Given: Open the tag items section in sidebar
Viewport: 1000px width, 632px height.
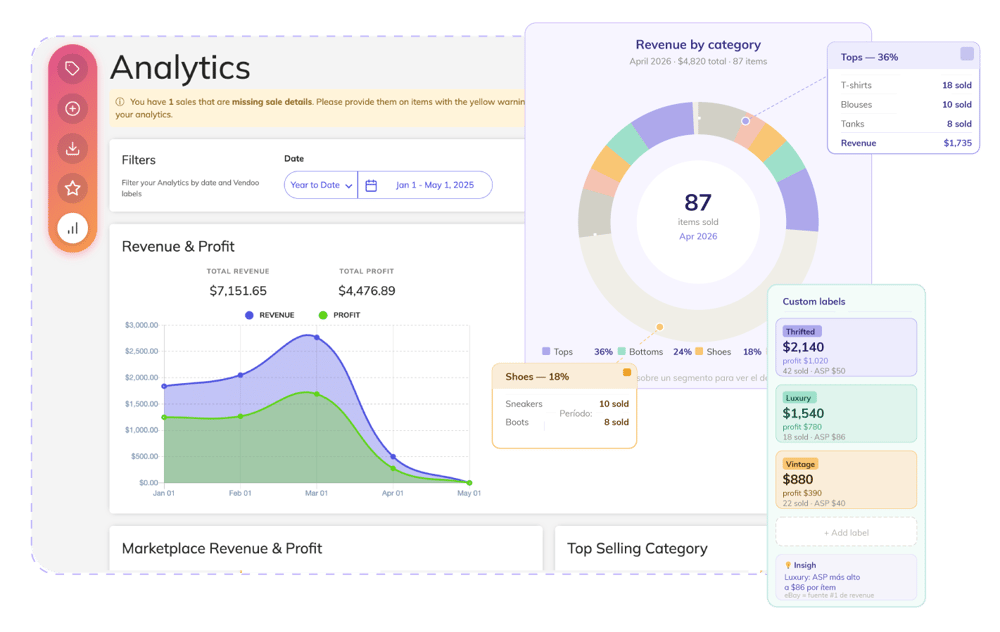Looking at the screenshot, I should [x=72, y=68].
